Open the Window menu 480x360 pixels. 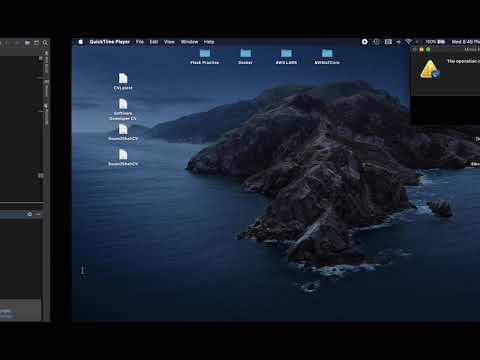pos(189,42)
